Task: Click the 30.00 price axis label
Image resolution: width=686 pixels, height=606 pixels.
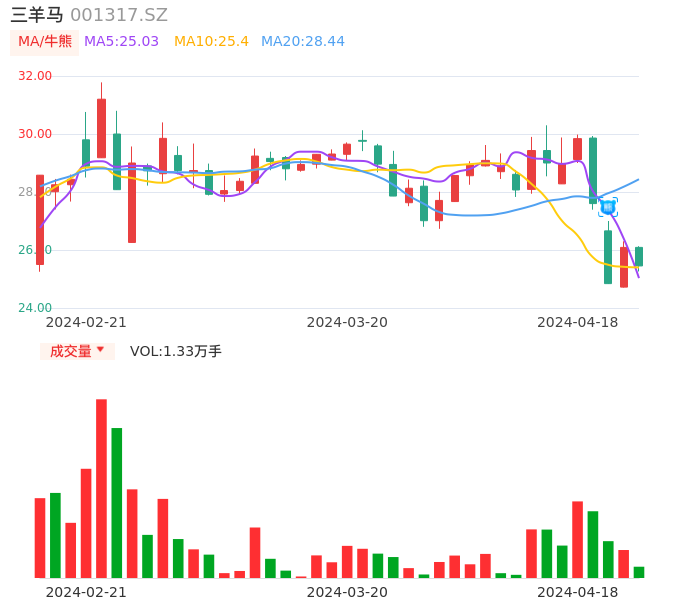Action: 35,134
